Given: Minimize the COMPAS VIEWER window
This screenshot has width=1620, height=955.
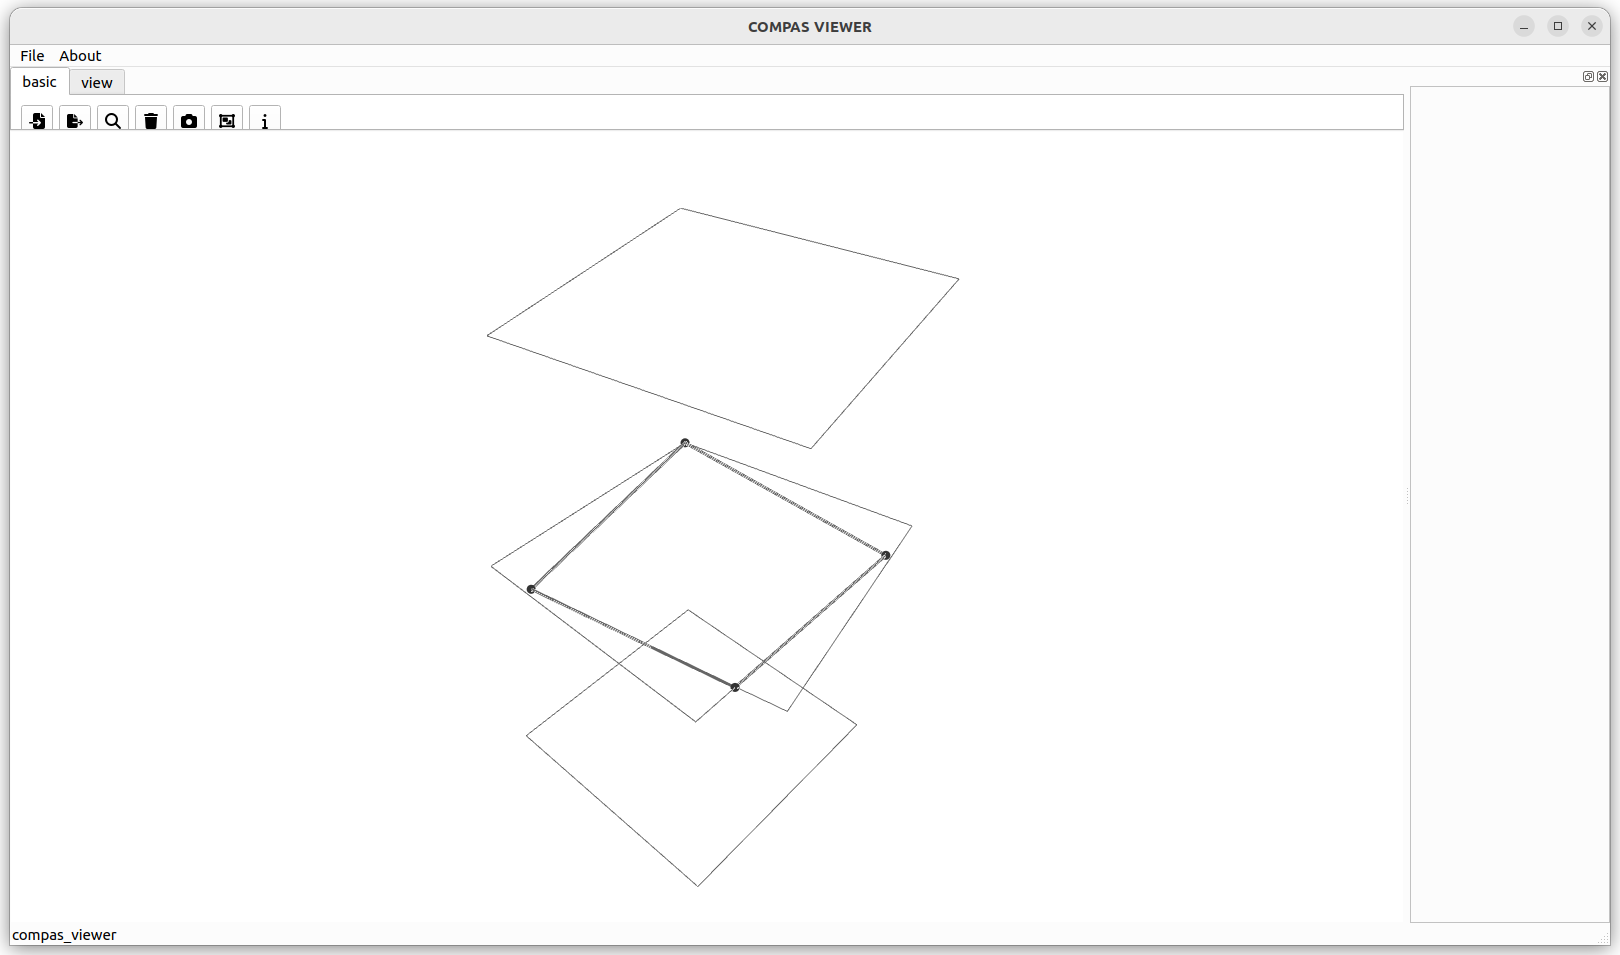Looking at the screenshot, I should pyautogui.click(x=1524, y=27).
